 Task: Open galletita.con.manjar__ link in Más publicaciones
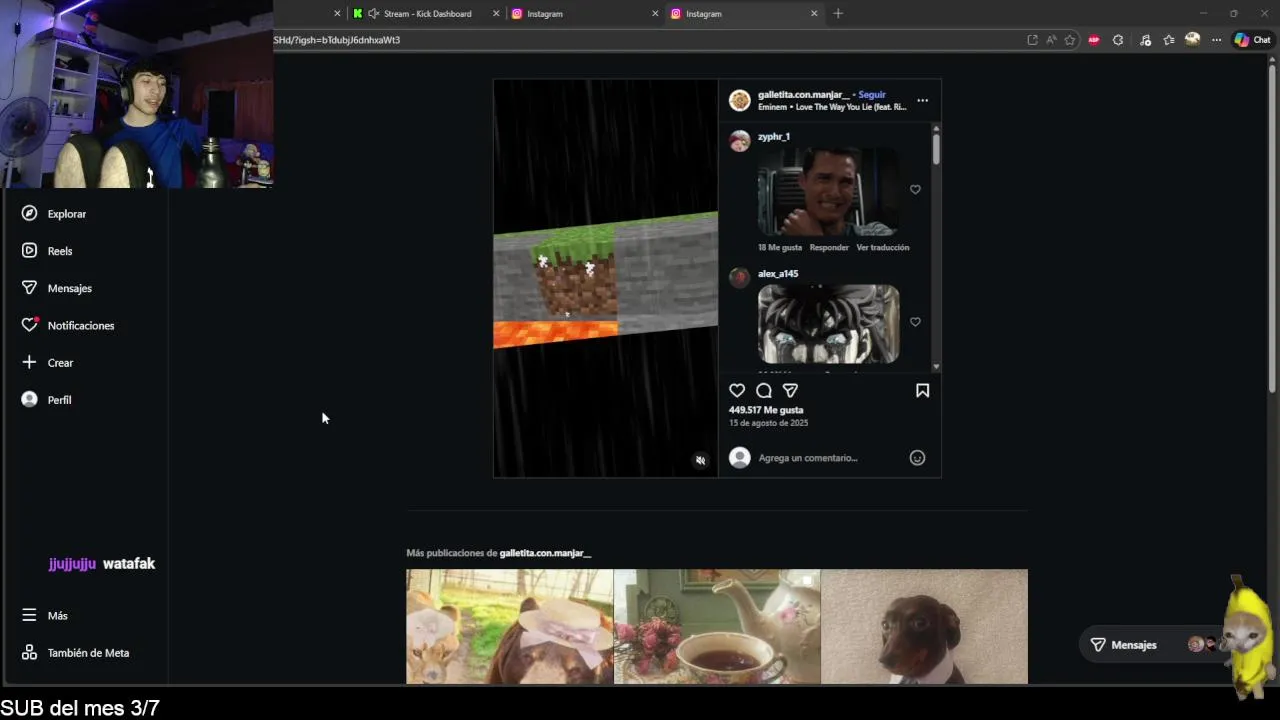coord(545,553)
